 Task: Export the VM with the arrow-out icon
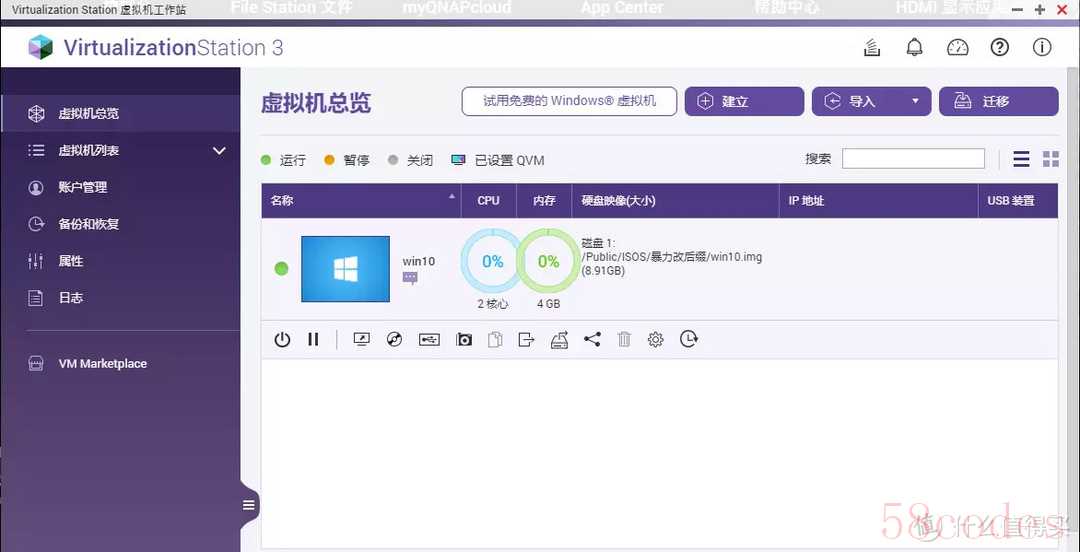(x=526, y=339)
